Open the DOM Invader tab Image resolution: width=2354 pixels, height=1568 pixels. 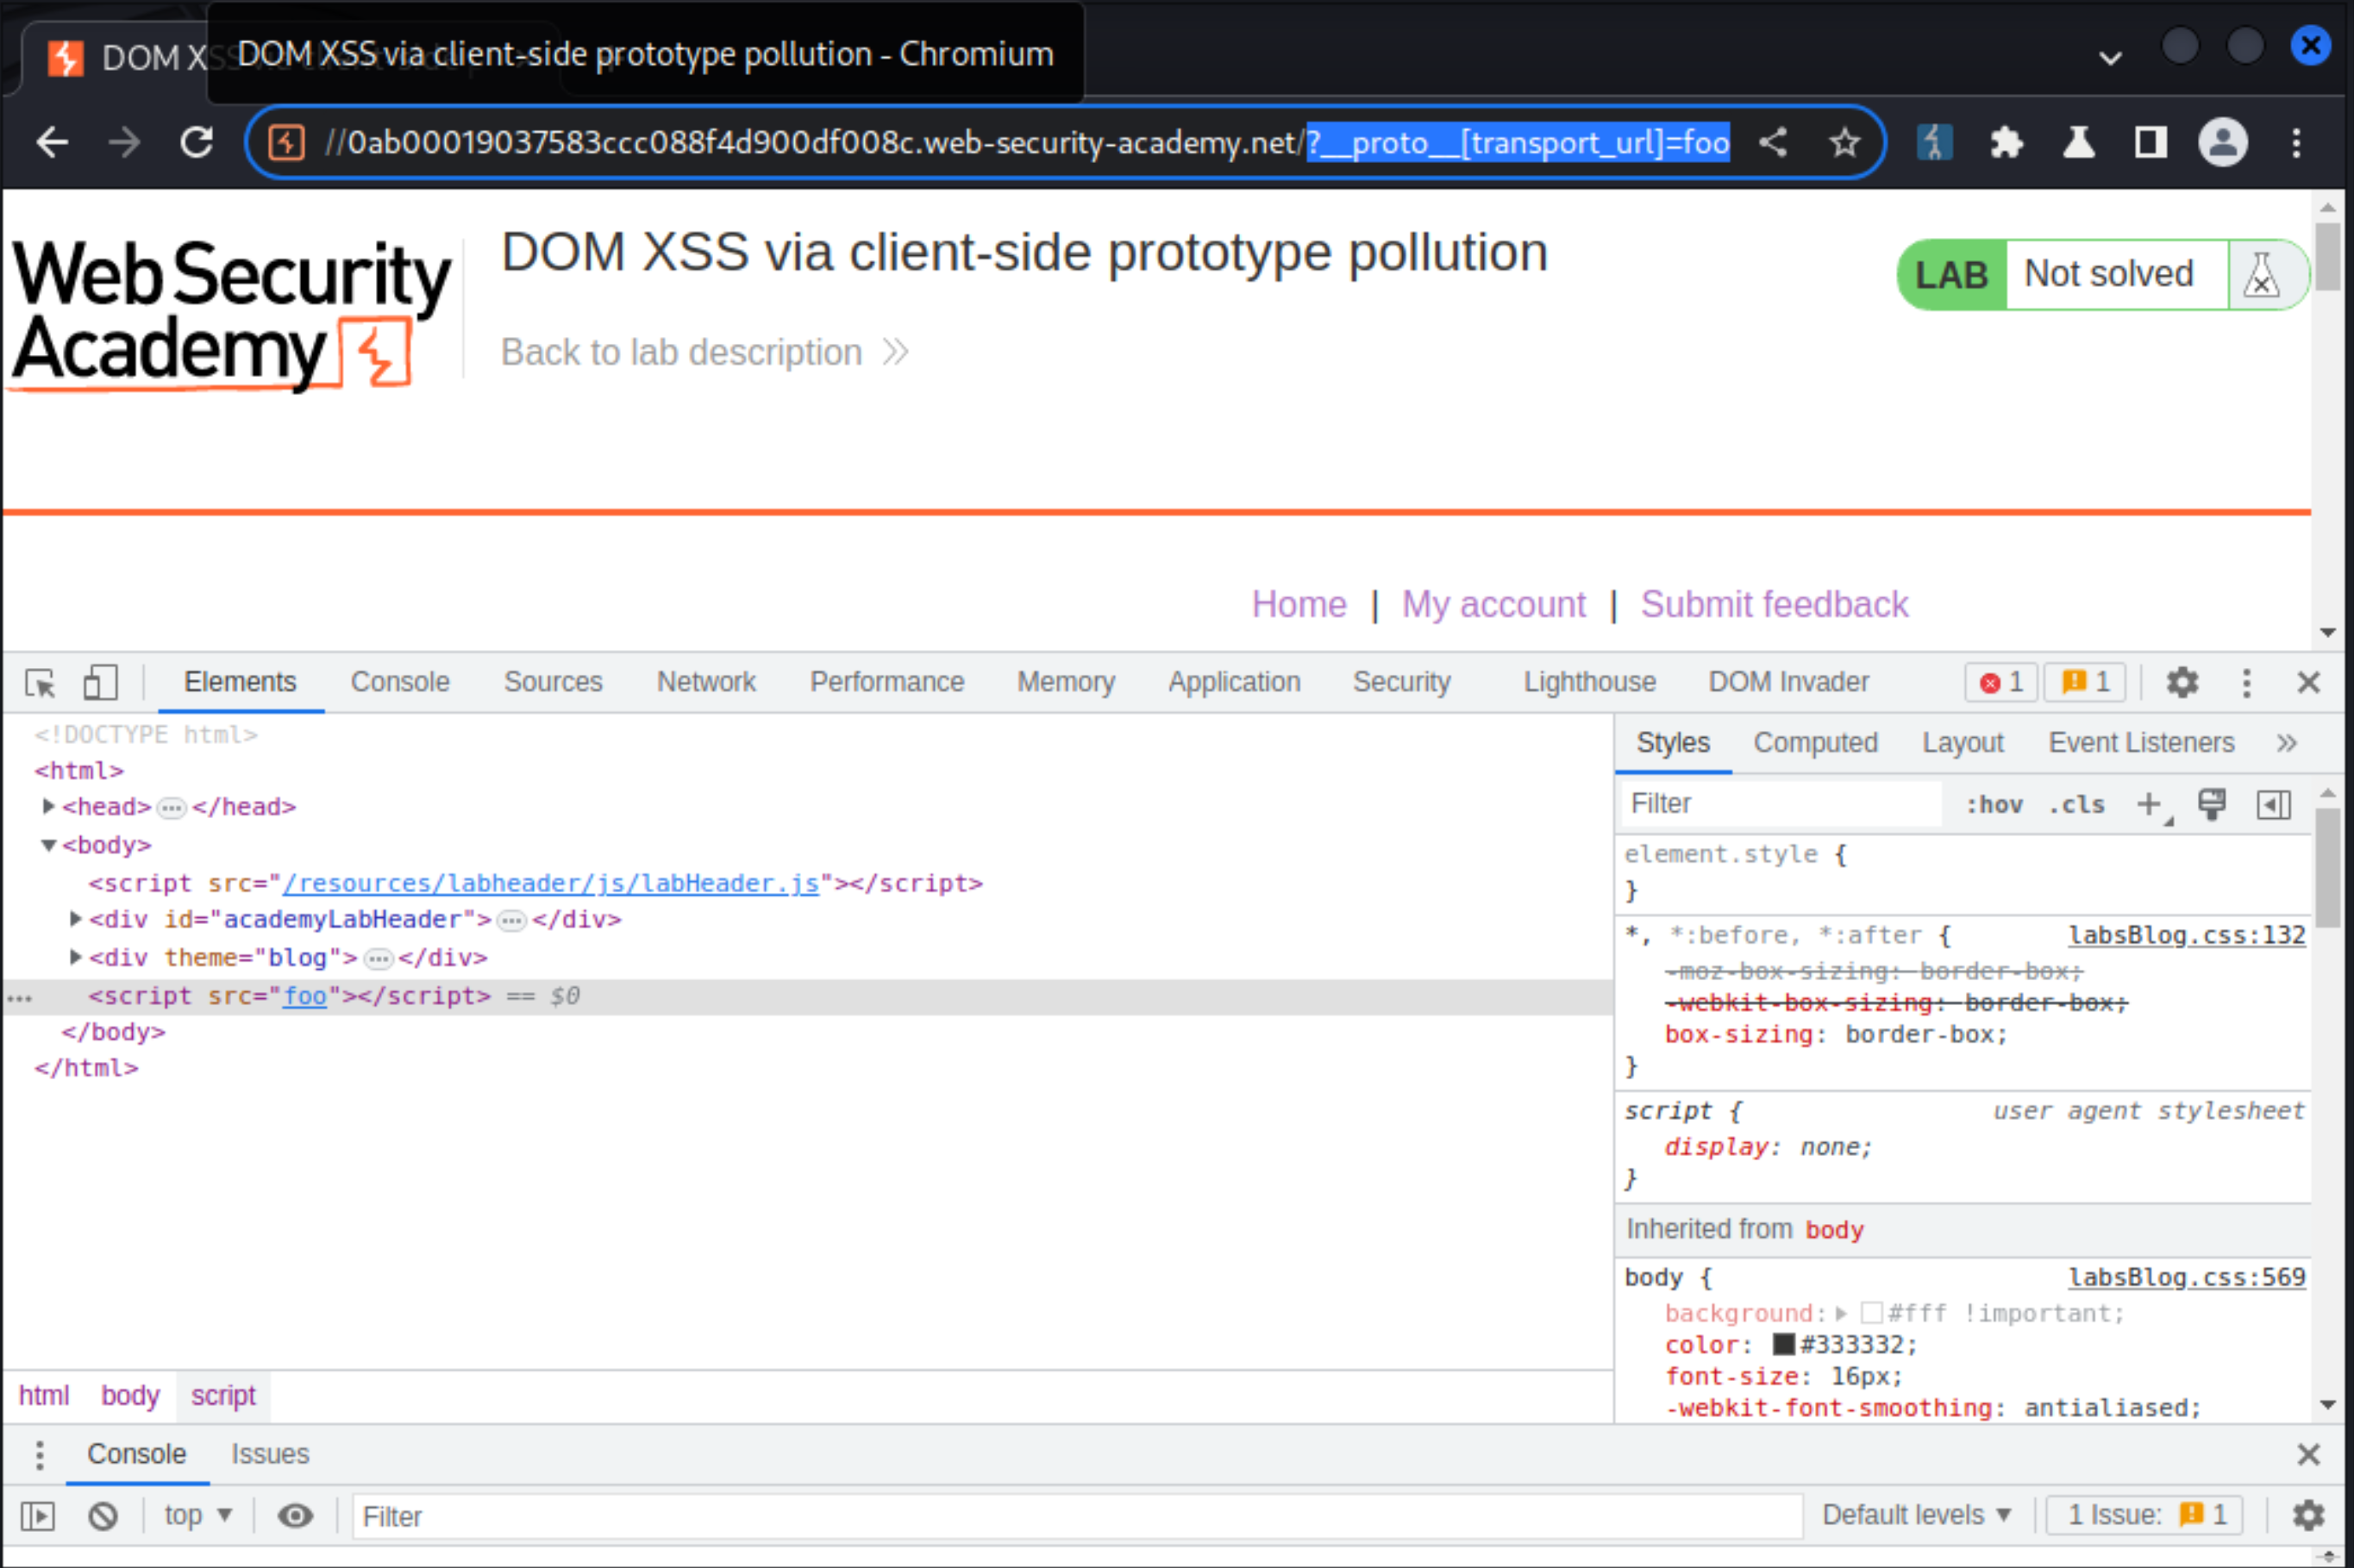pyautogui.click(x=1788, y=682)
